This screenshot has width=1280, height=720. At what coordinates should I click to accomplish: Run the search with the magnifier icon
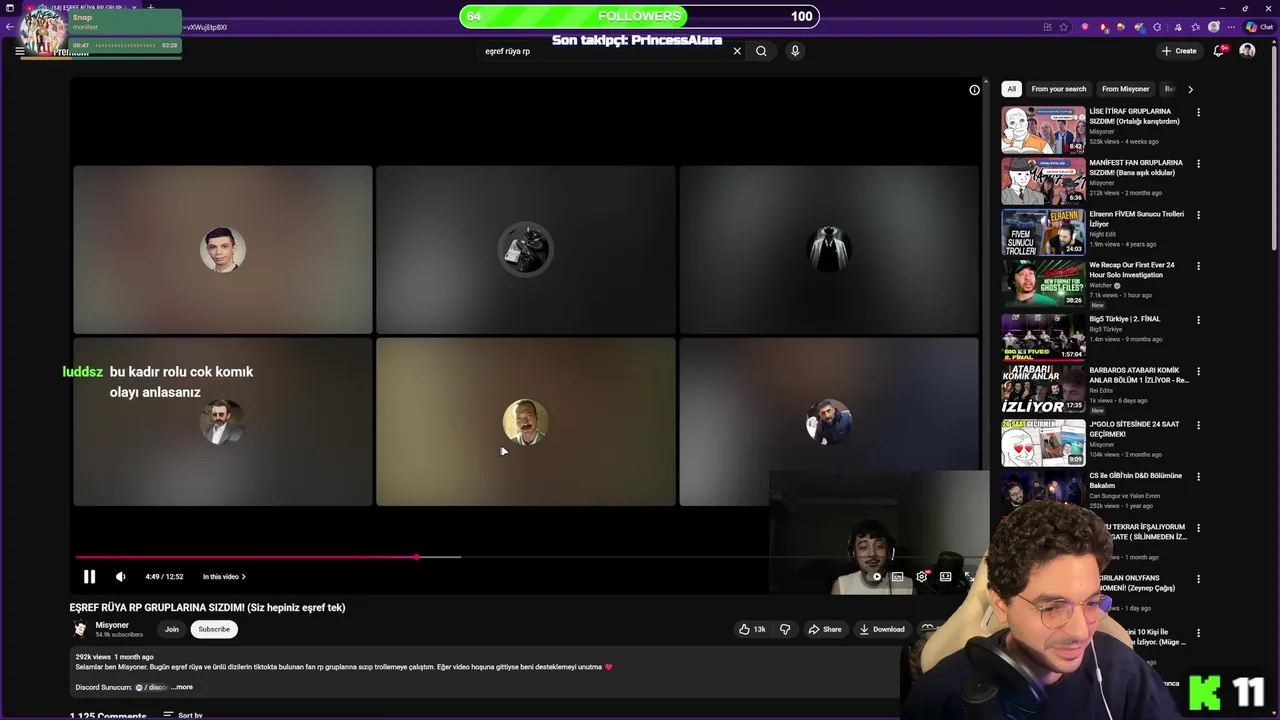pyautogui.click(x=761, y=51)
